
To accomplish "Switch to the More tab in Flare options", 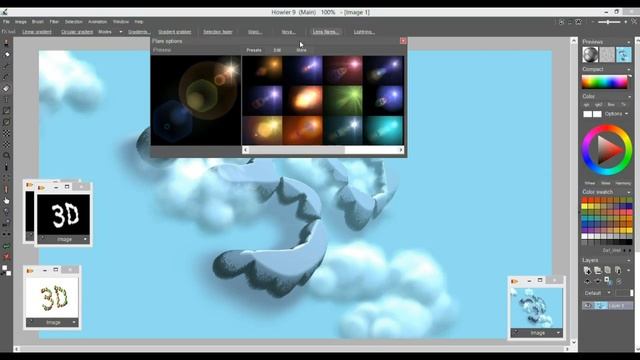I will click(301, 50).
